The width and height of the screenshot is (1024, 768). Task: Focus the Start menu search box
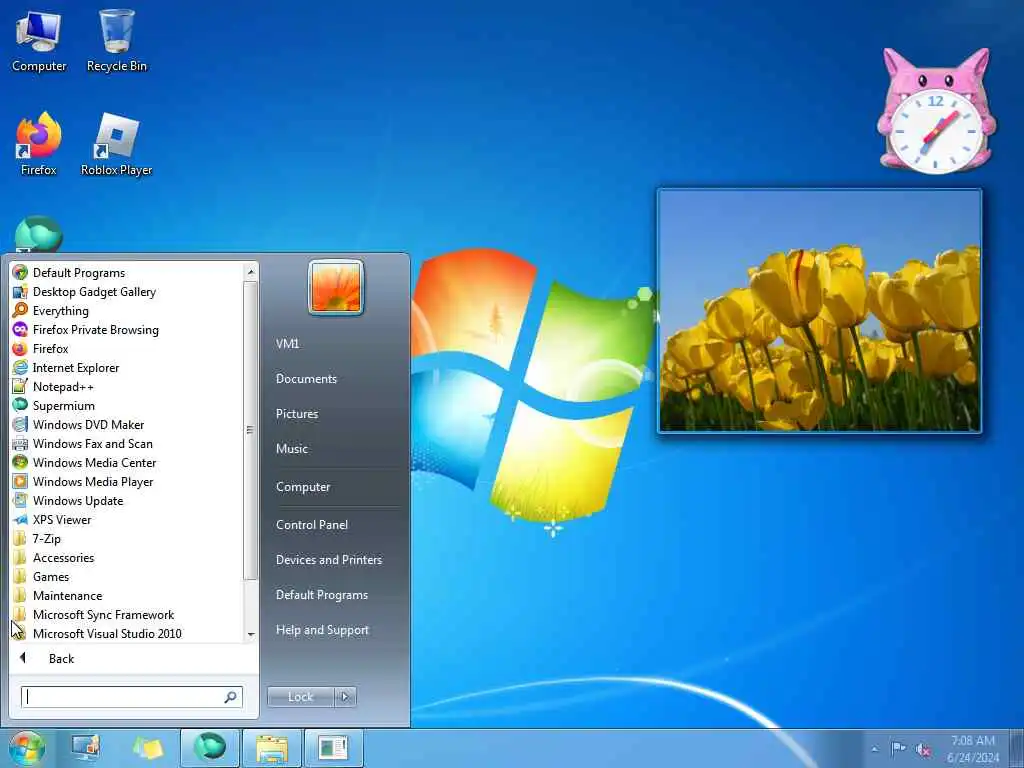[x=132, y=697]
